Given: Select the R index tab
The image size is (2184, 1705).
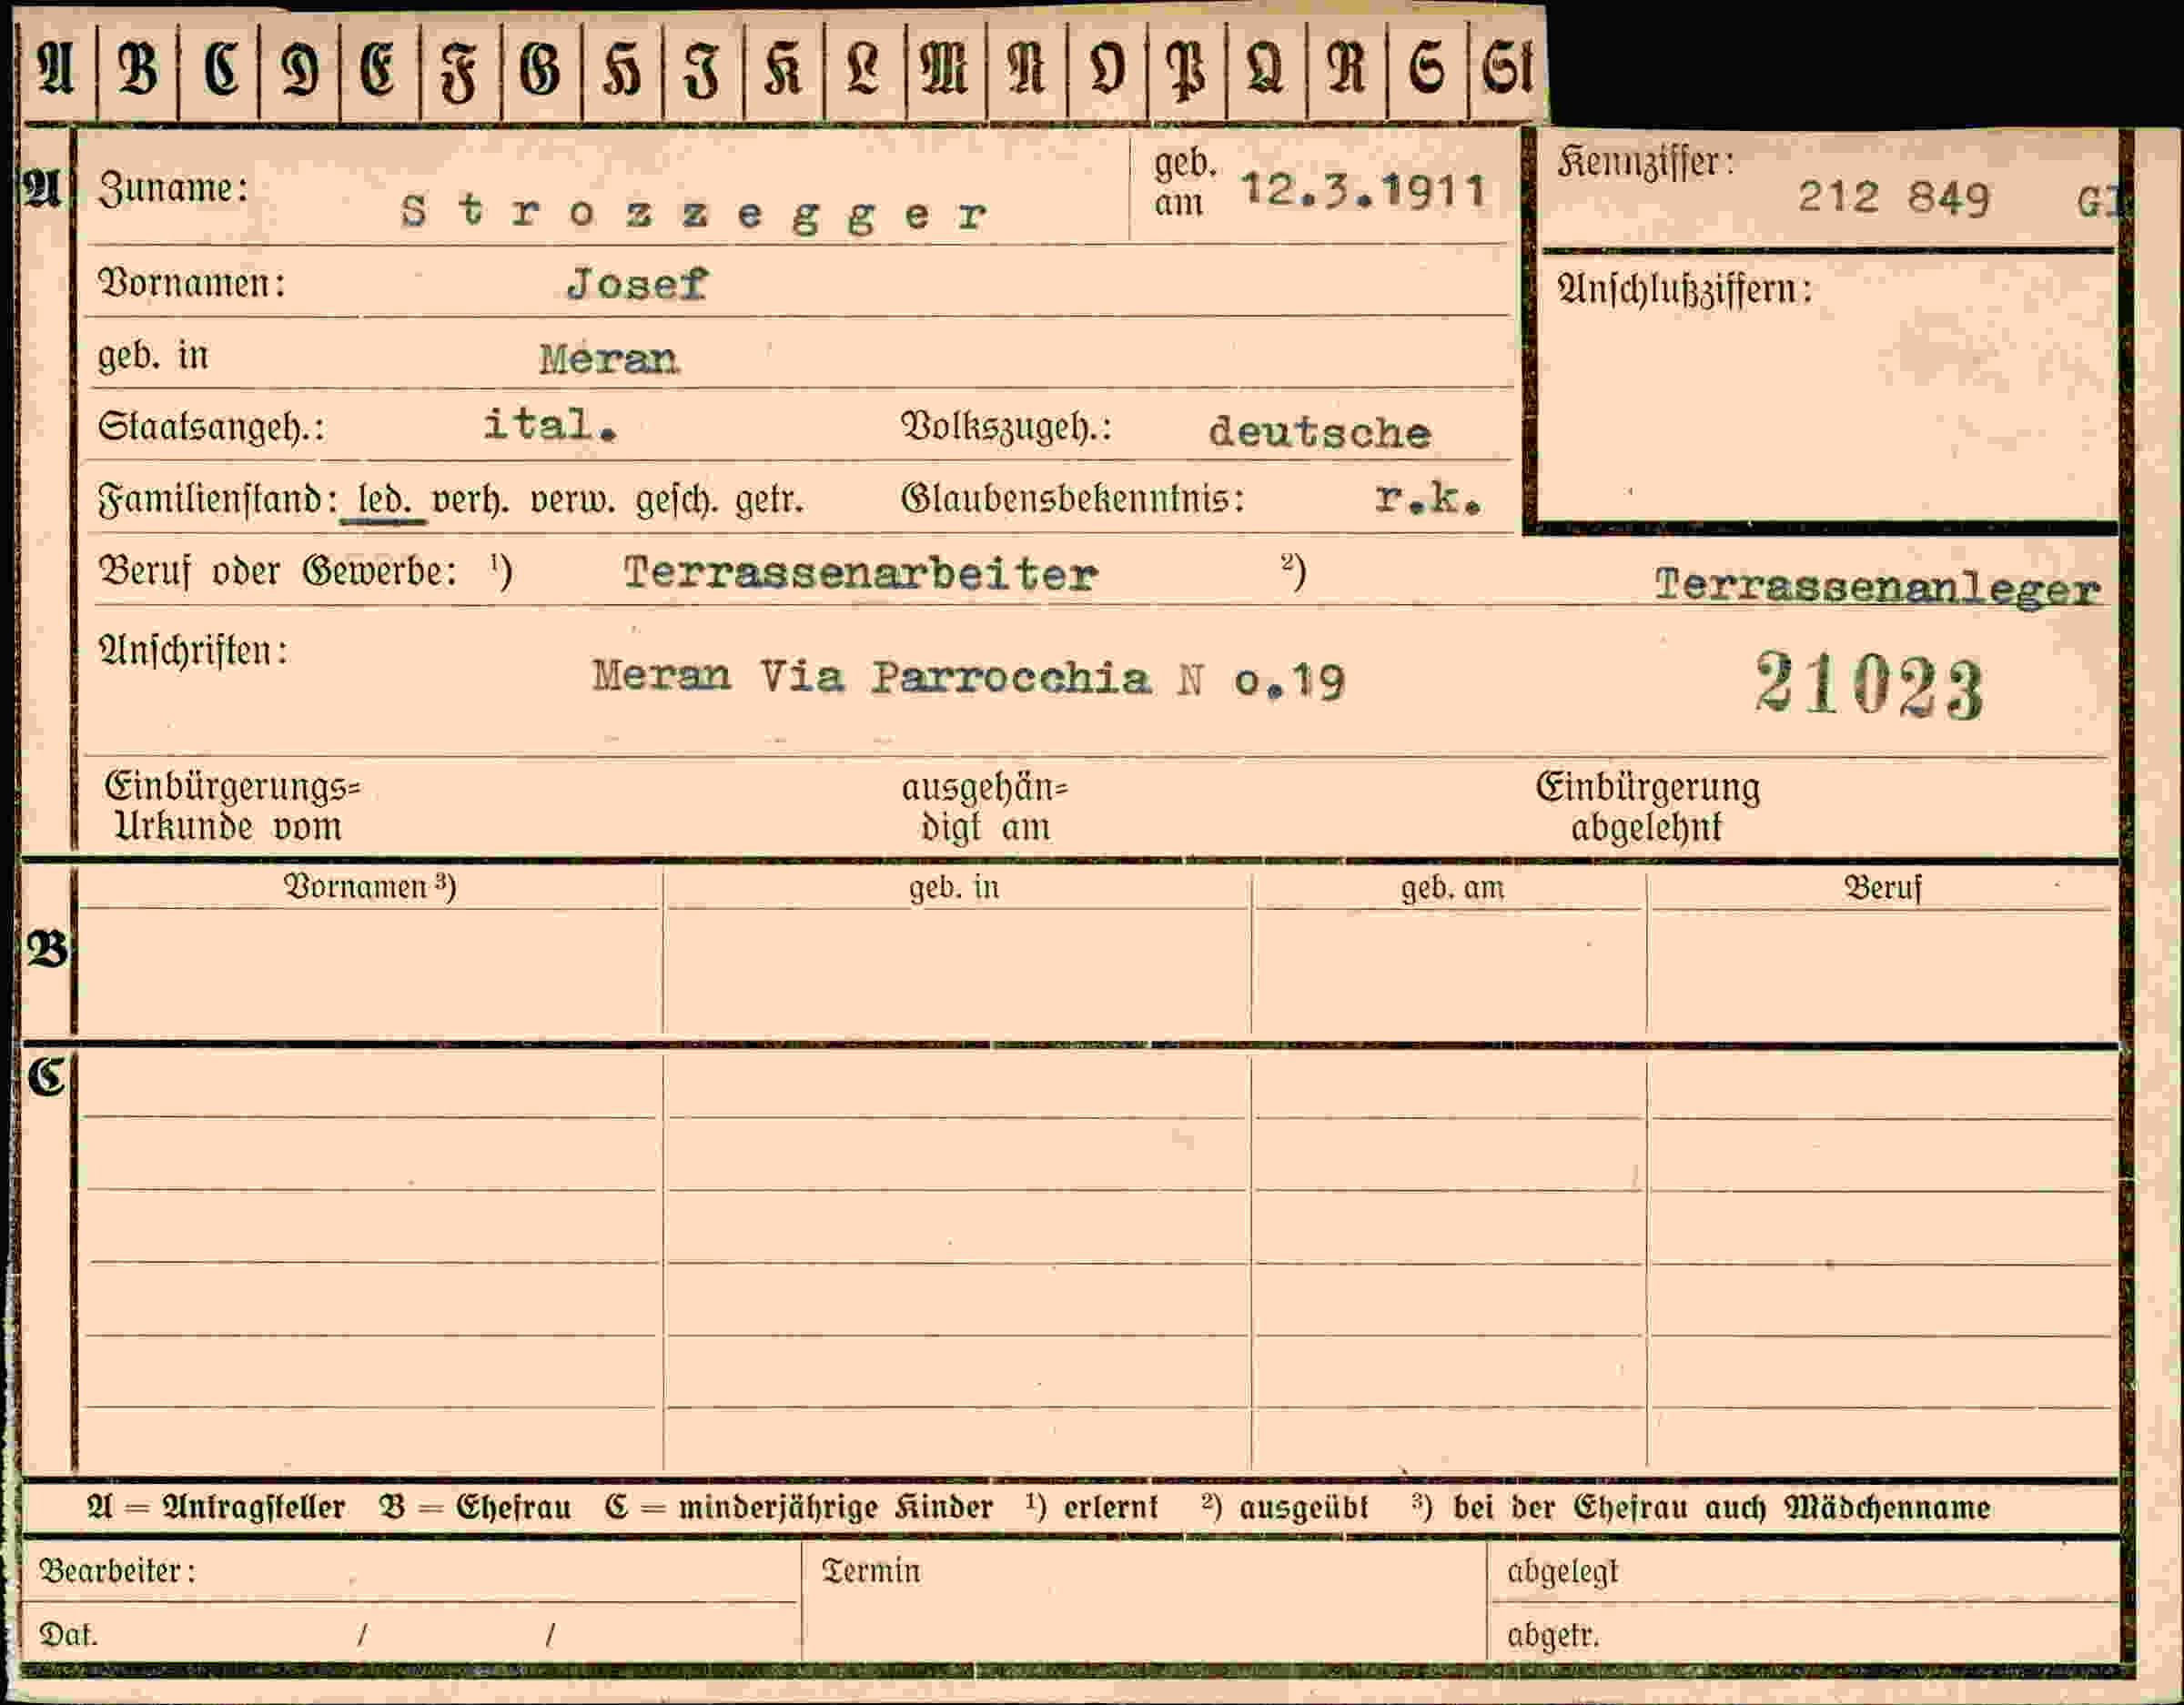Looking at the screenshot, I should click(x=1347, y=70).
